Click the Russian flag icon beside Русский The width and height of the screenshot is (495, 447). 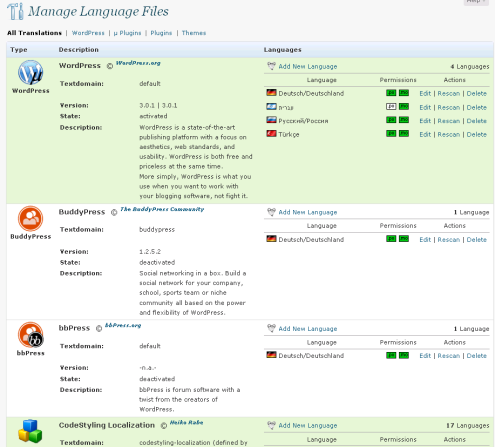click(271, 120)
